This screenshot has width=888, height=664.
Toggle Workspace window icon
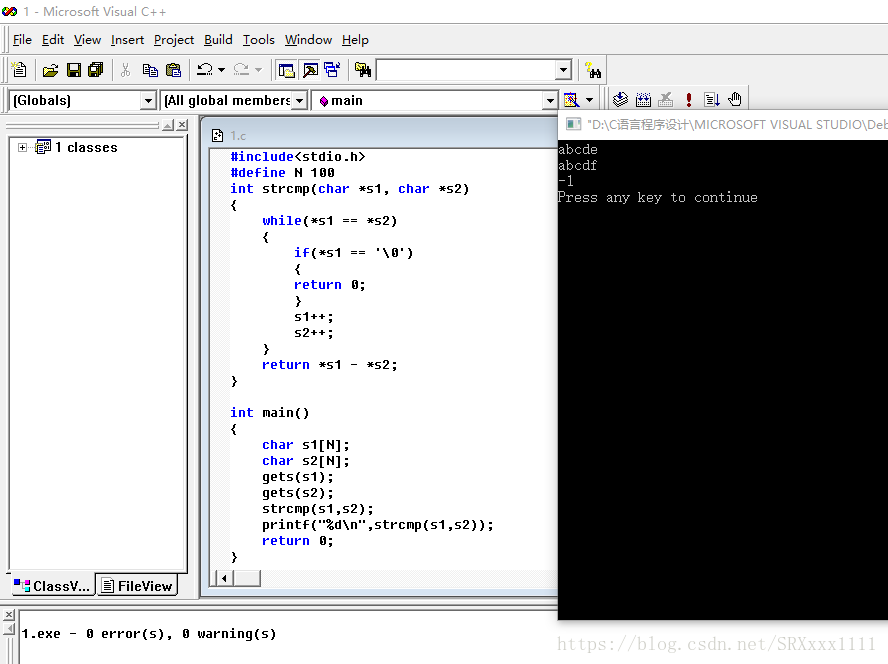287,70
